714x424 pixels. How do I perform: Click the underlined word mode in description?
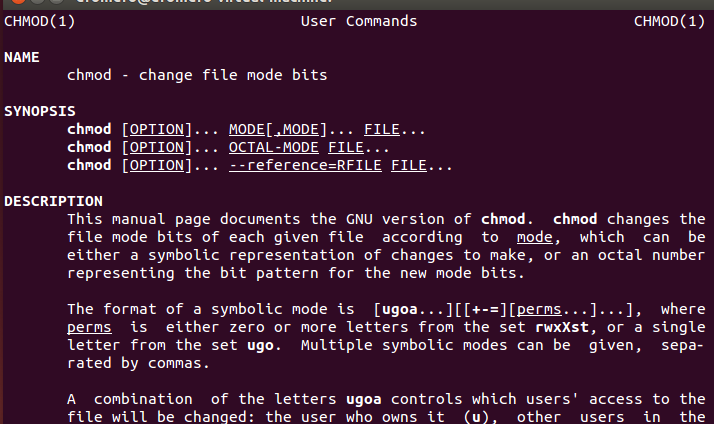coord(535,237)
